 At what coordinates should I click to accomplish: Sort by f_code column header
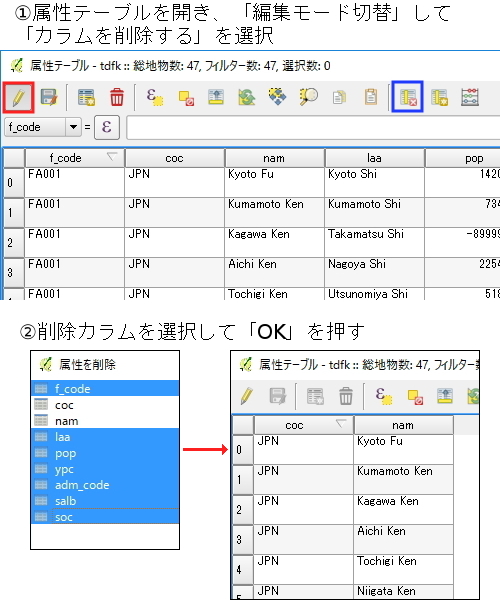[75, 158]
